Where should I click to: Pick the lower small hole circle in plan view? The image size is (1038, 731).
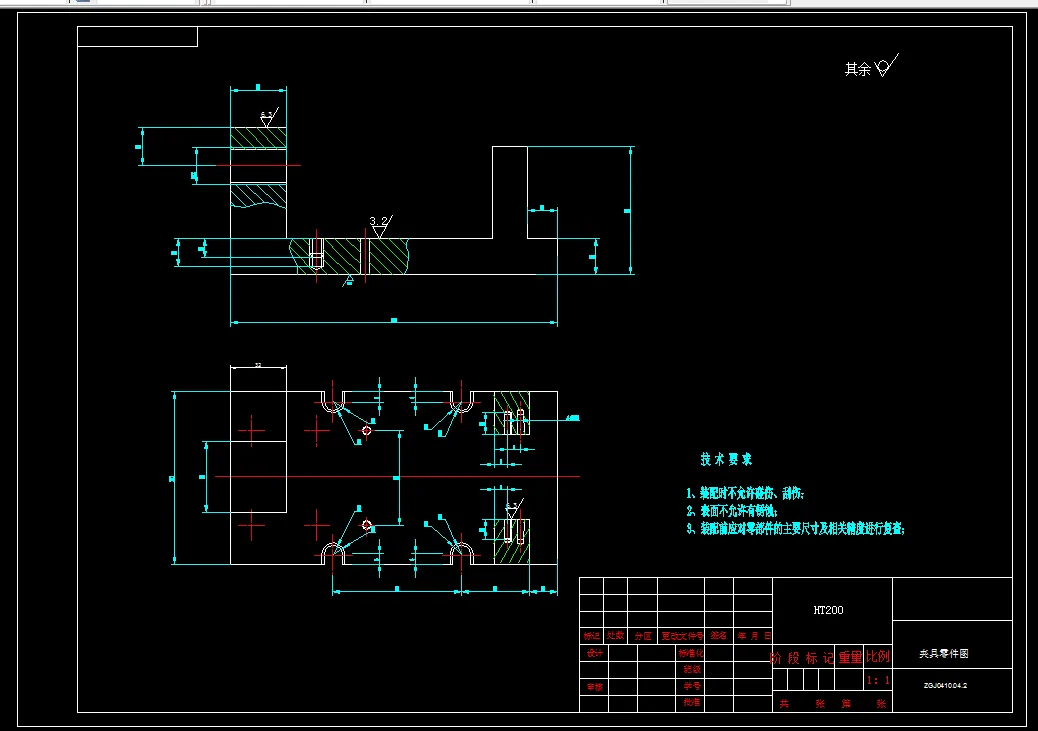click(367, 526)
